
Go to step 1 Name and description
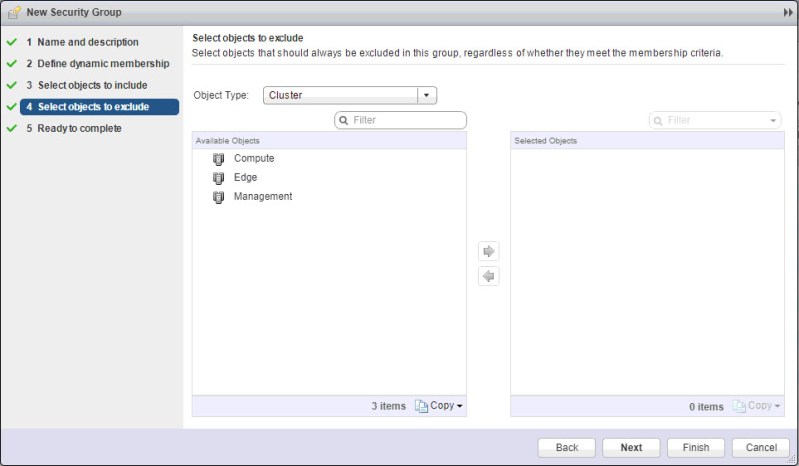pos(82,43)
